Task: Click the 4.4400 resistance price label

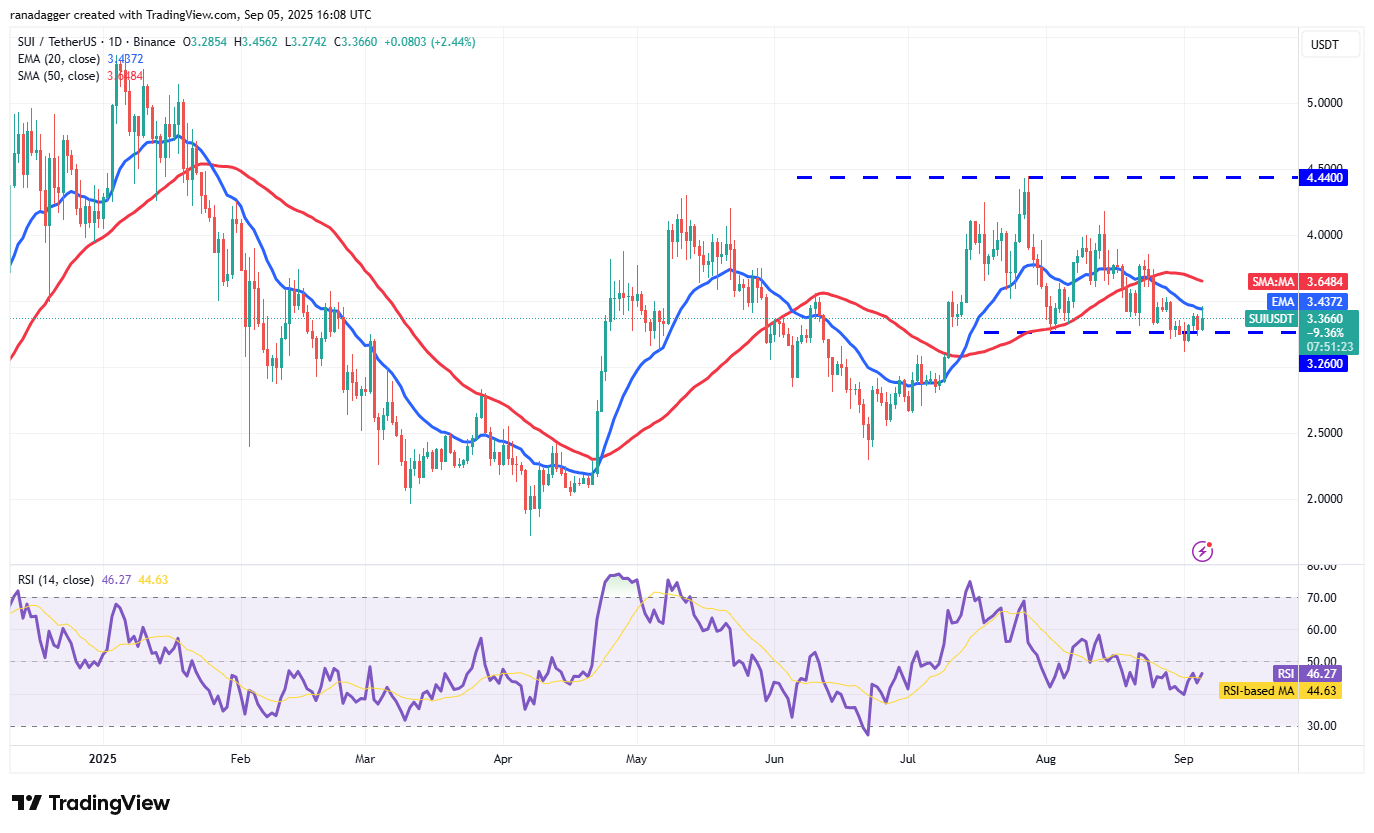Action: (1323, 177)
